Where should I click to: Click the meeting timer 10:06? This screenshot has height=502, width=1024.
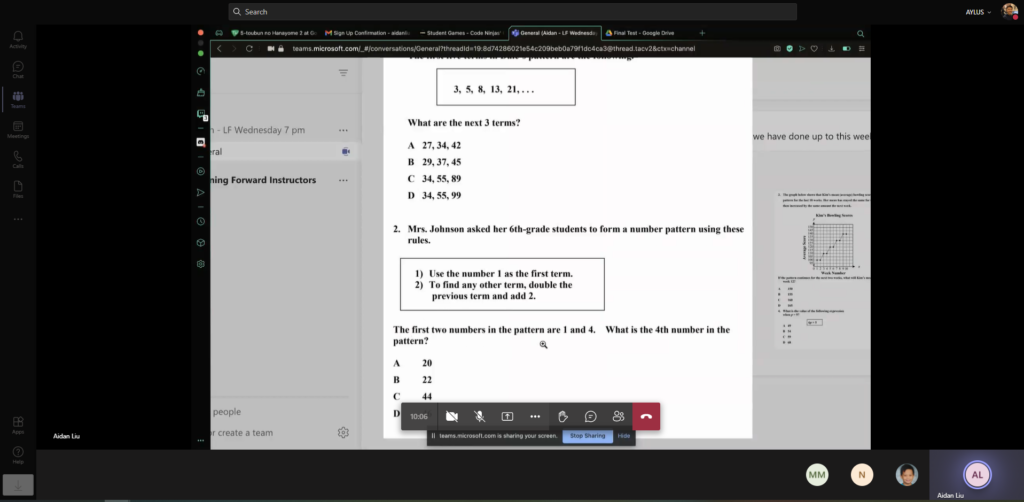419,416
